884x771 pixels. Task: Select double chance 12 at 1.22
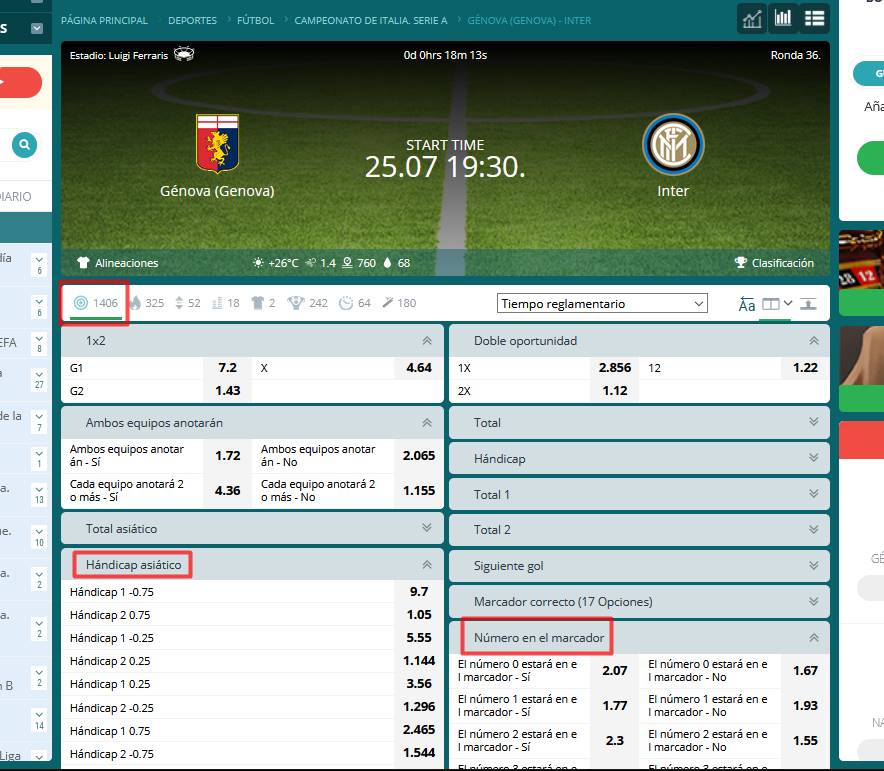point(805,368)
